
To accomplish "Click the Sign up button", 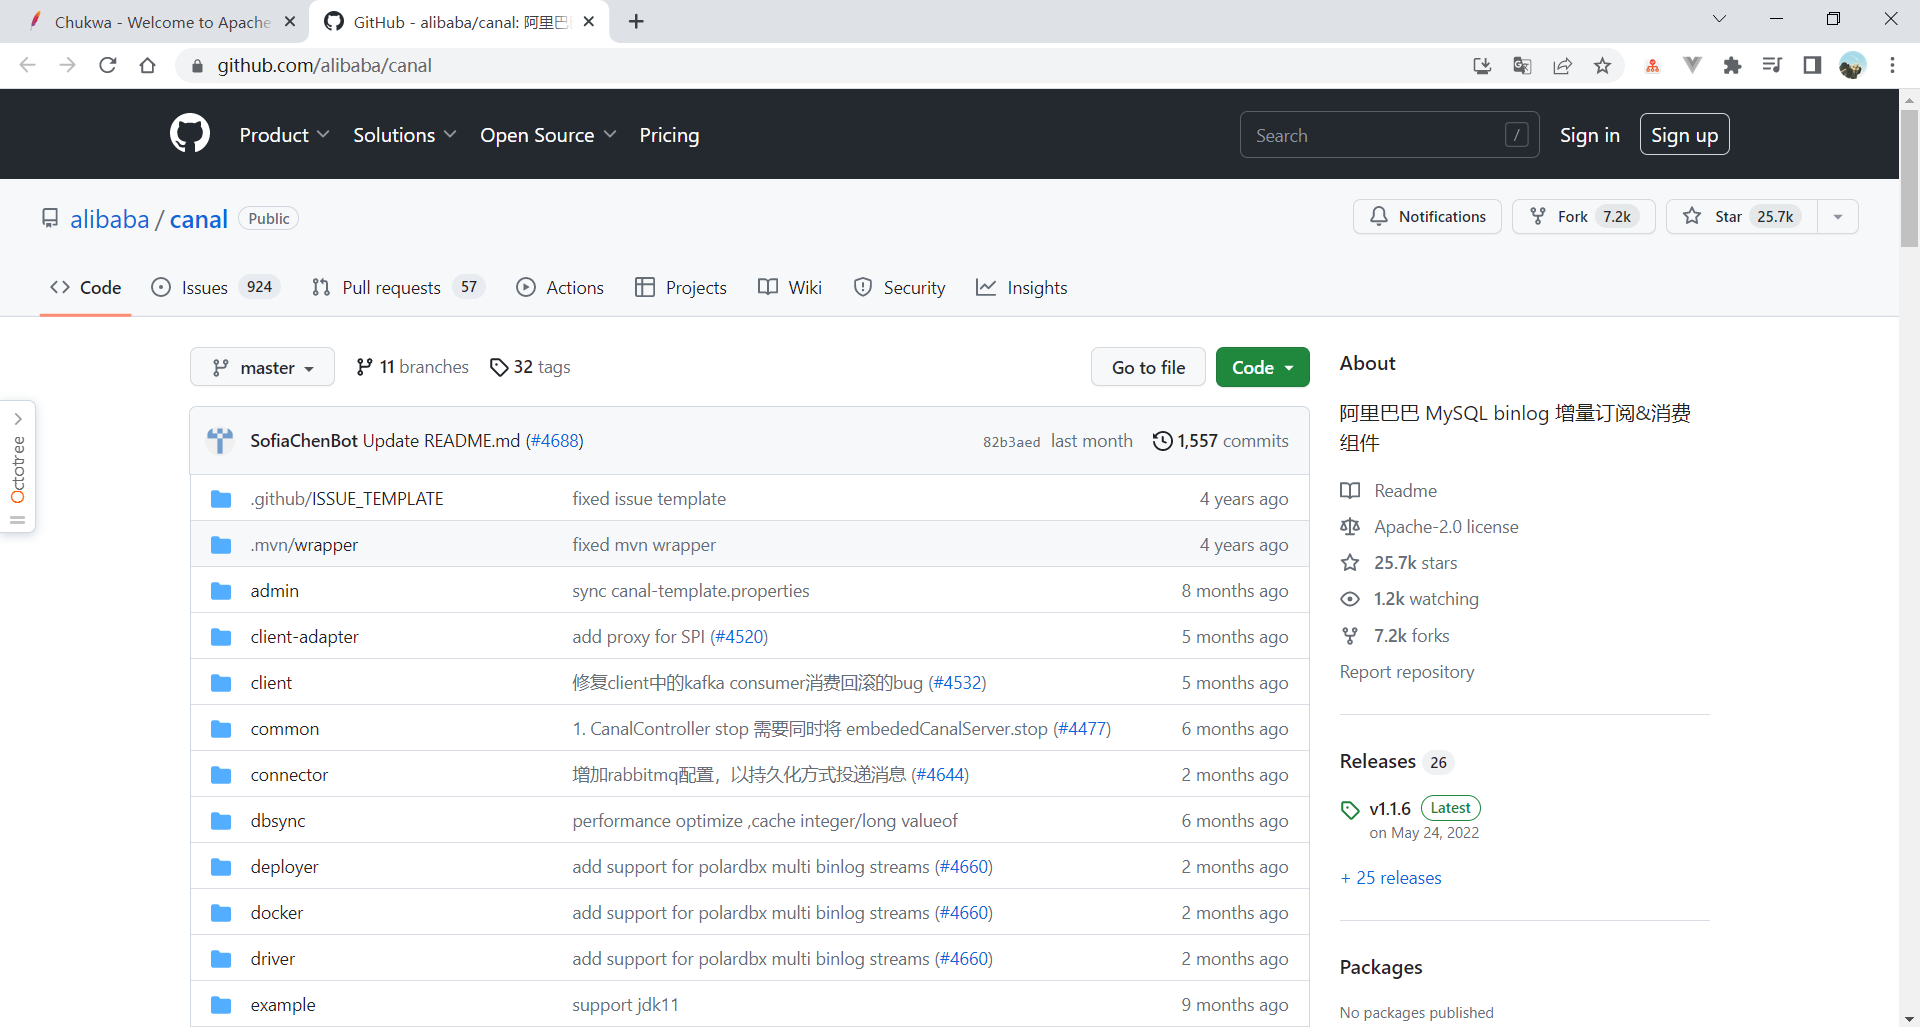I will click(x=1684, y=135).
